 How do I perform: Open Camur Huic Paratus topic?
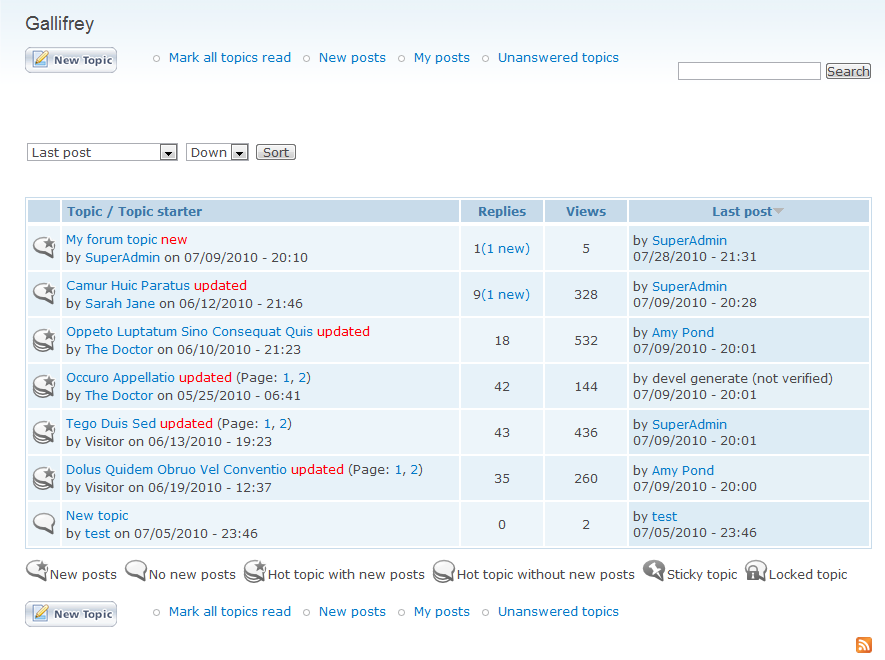[128, 285]
